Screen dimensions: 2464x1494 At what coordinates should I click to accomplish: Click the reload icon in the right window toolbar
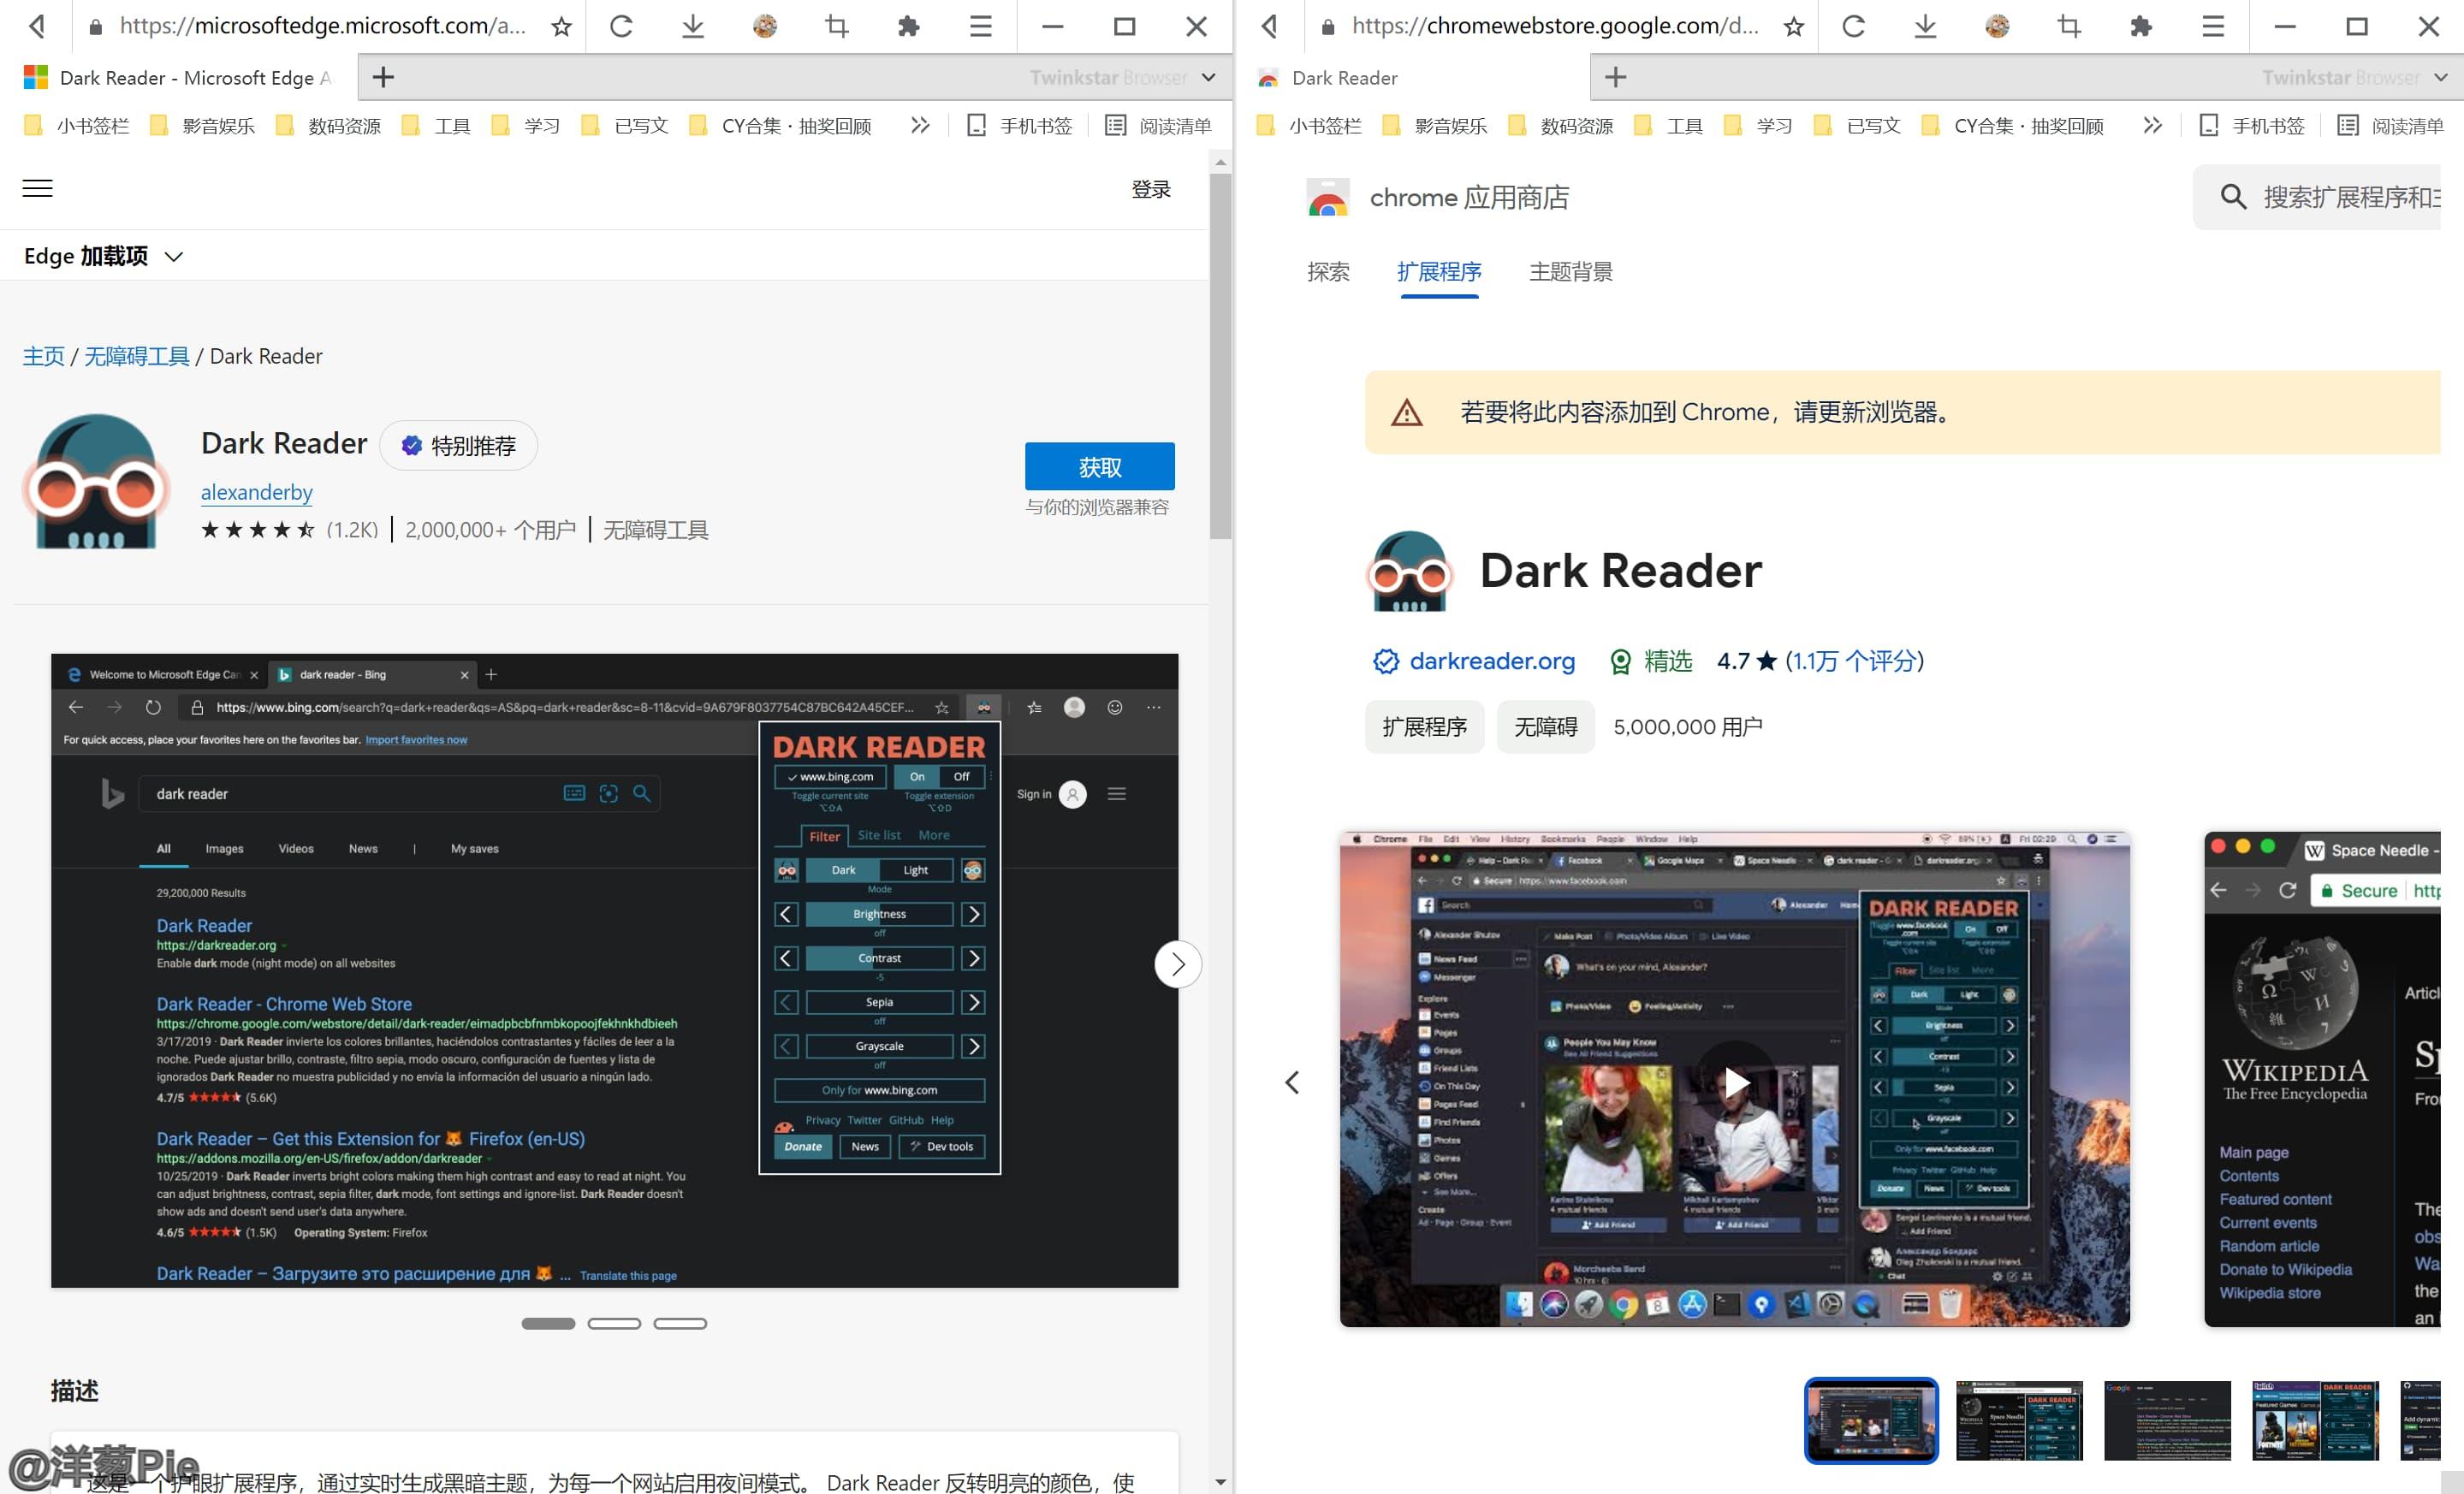click(1855, 26)
